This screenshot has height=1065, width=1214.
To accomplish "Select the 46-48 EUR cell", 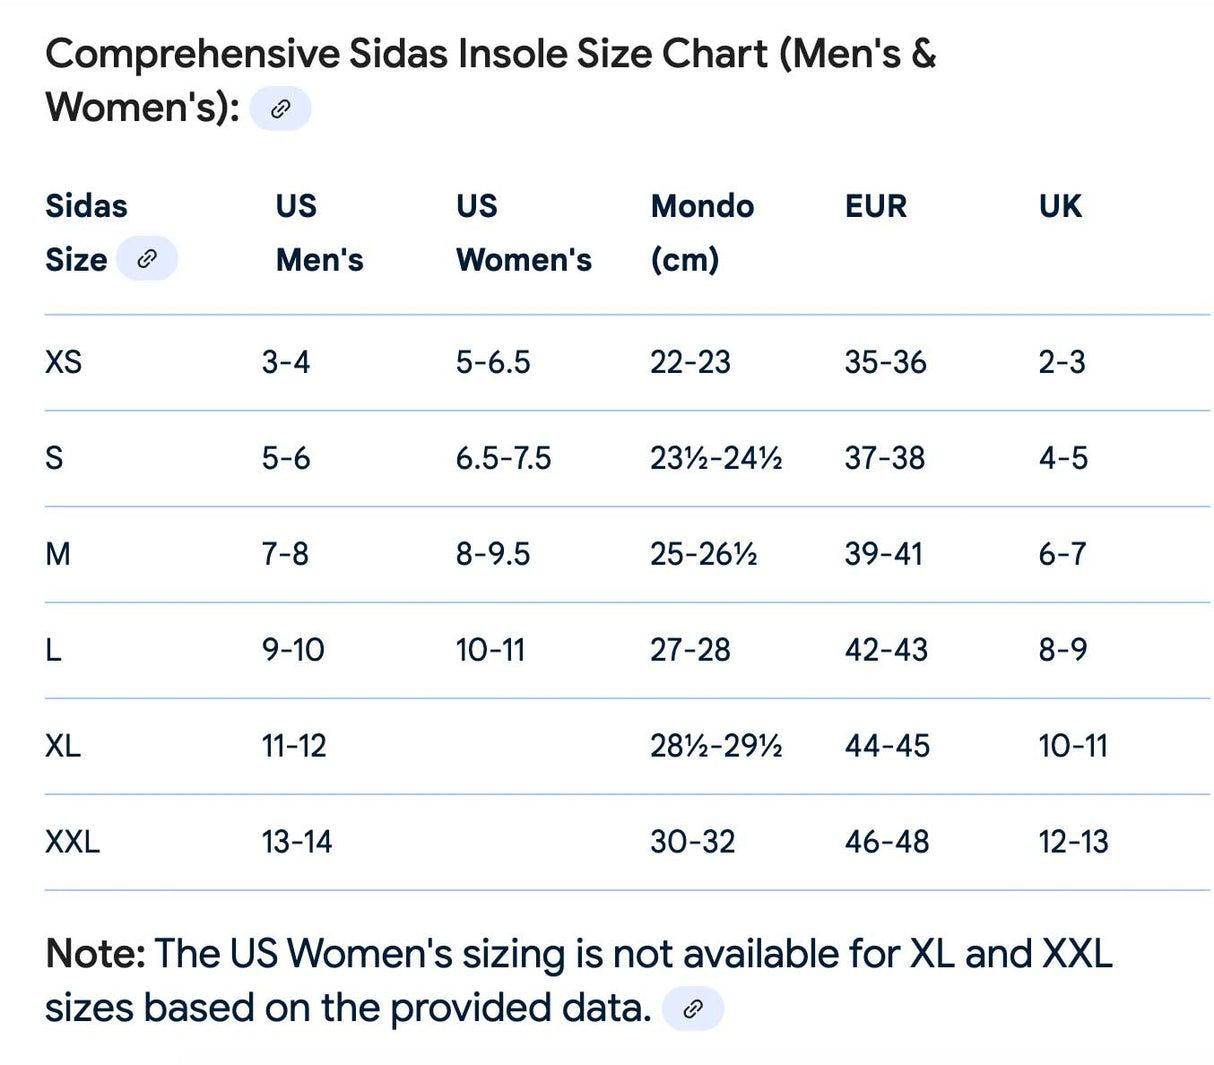I will pos(886,842).
